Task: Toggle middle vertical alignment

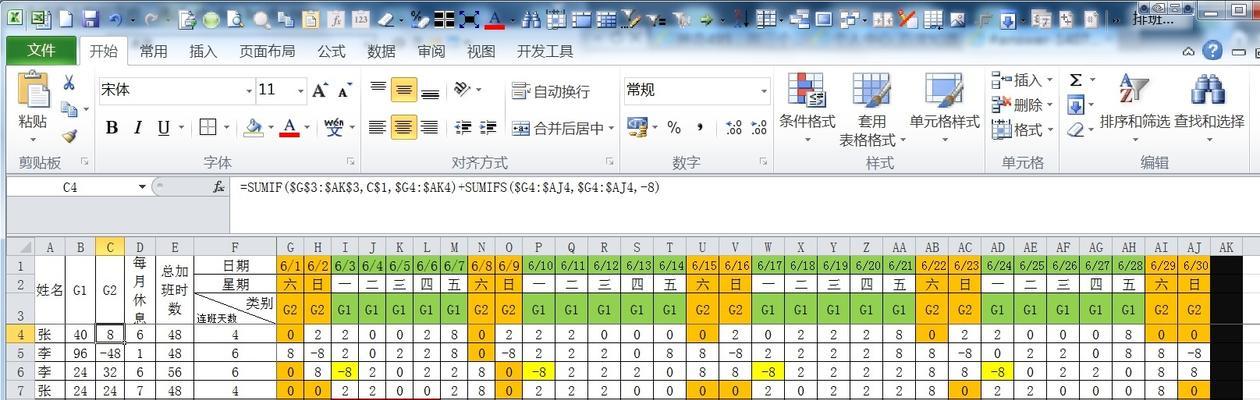Action: [x=404, y=91]
